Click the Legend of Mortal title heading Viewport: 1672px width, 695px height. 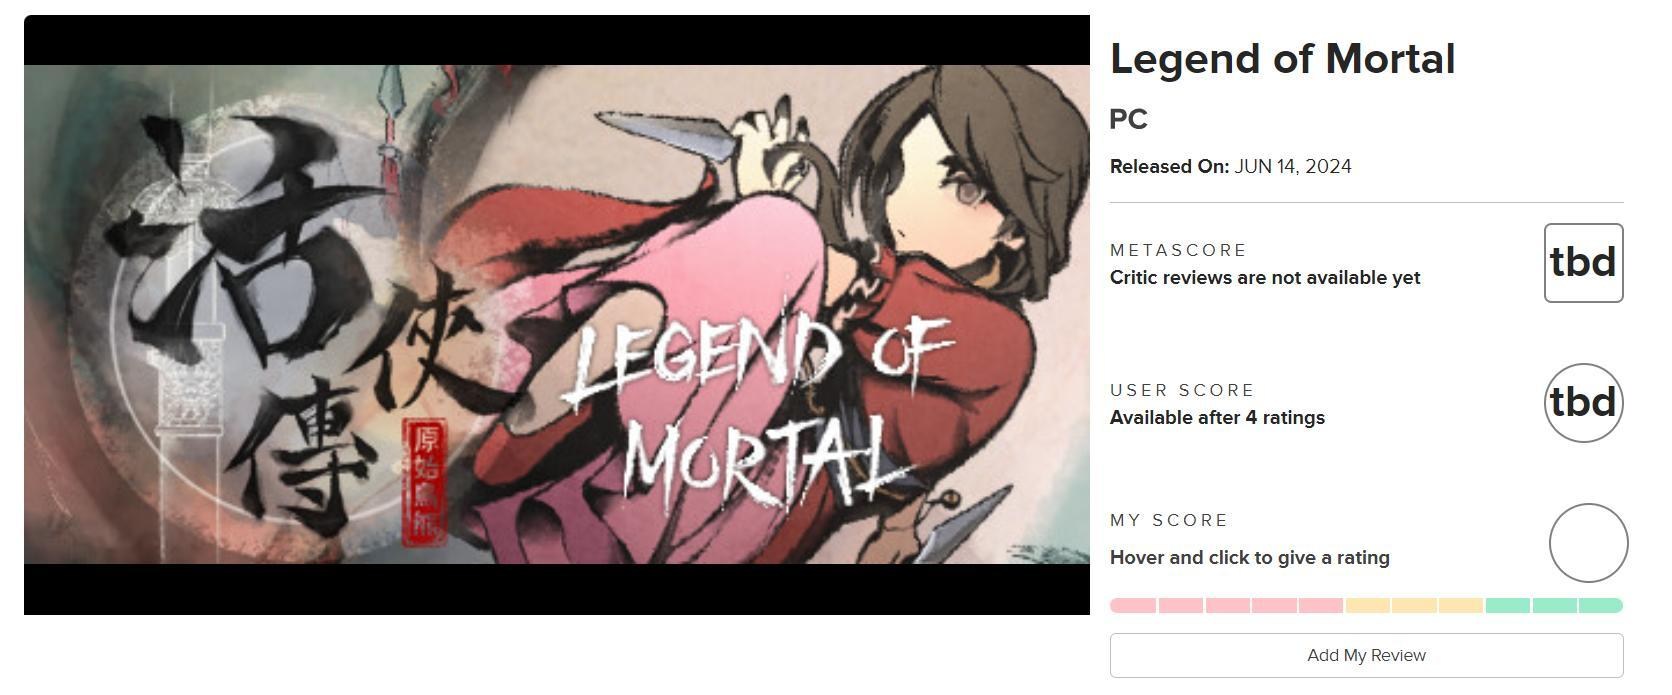(x=1282, y=59)
